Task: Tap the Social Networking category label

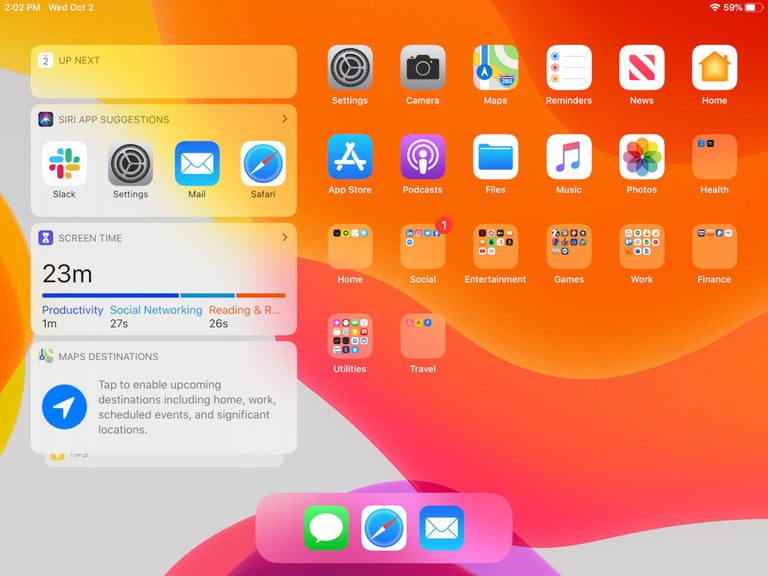Action: point(156,310)
